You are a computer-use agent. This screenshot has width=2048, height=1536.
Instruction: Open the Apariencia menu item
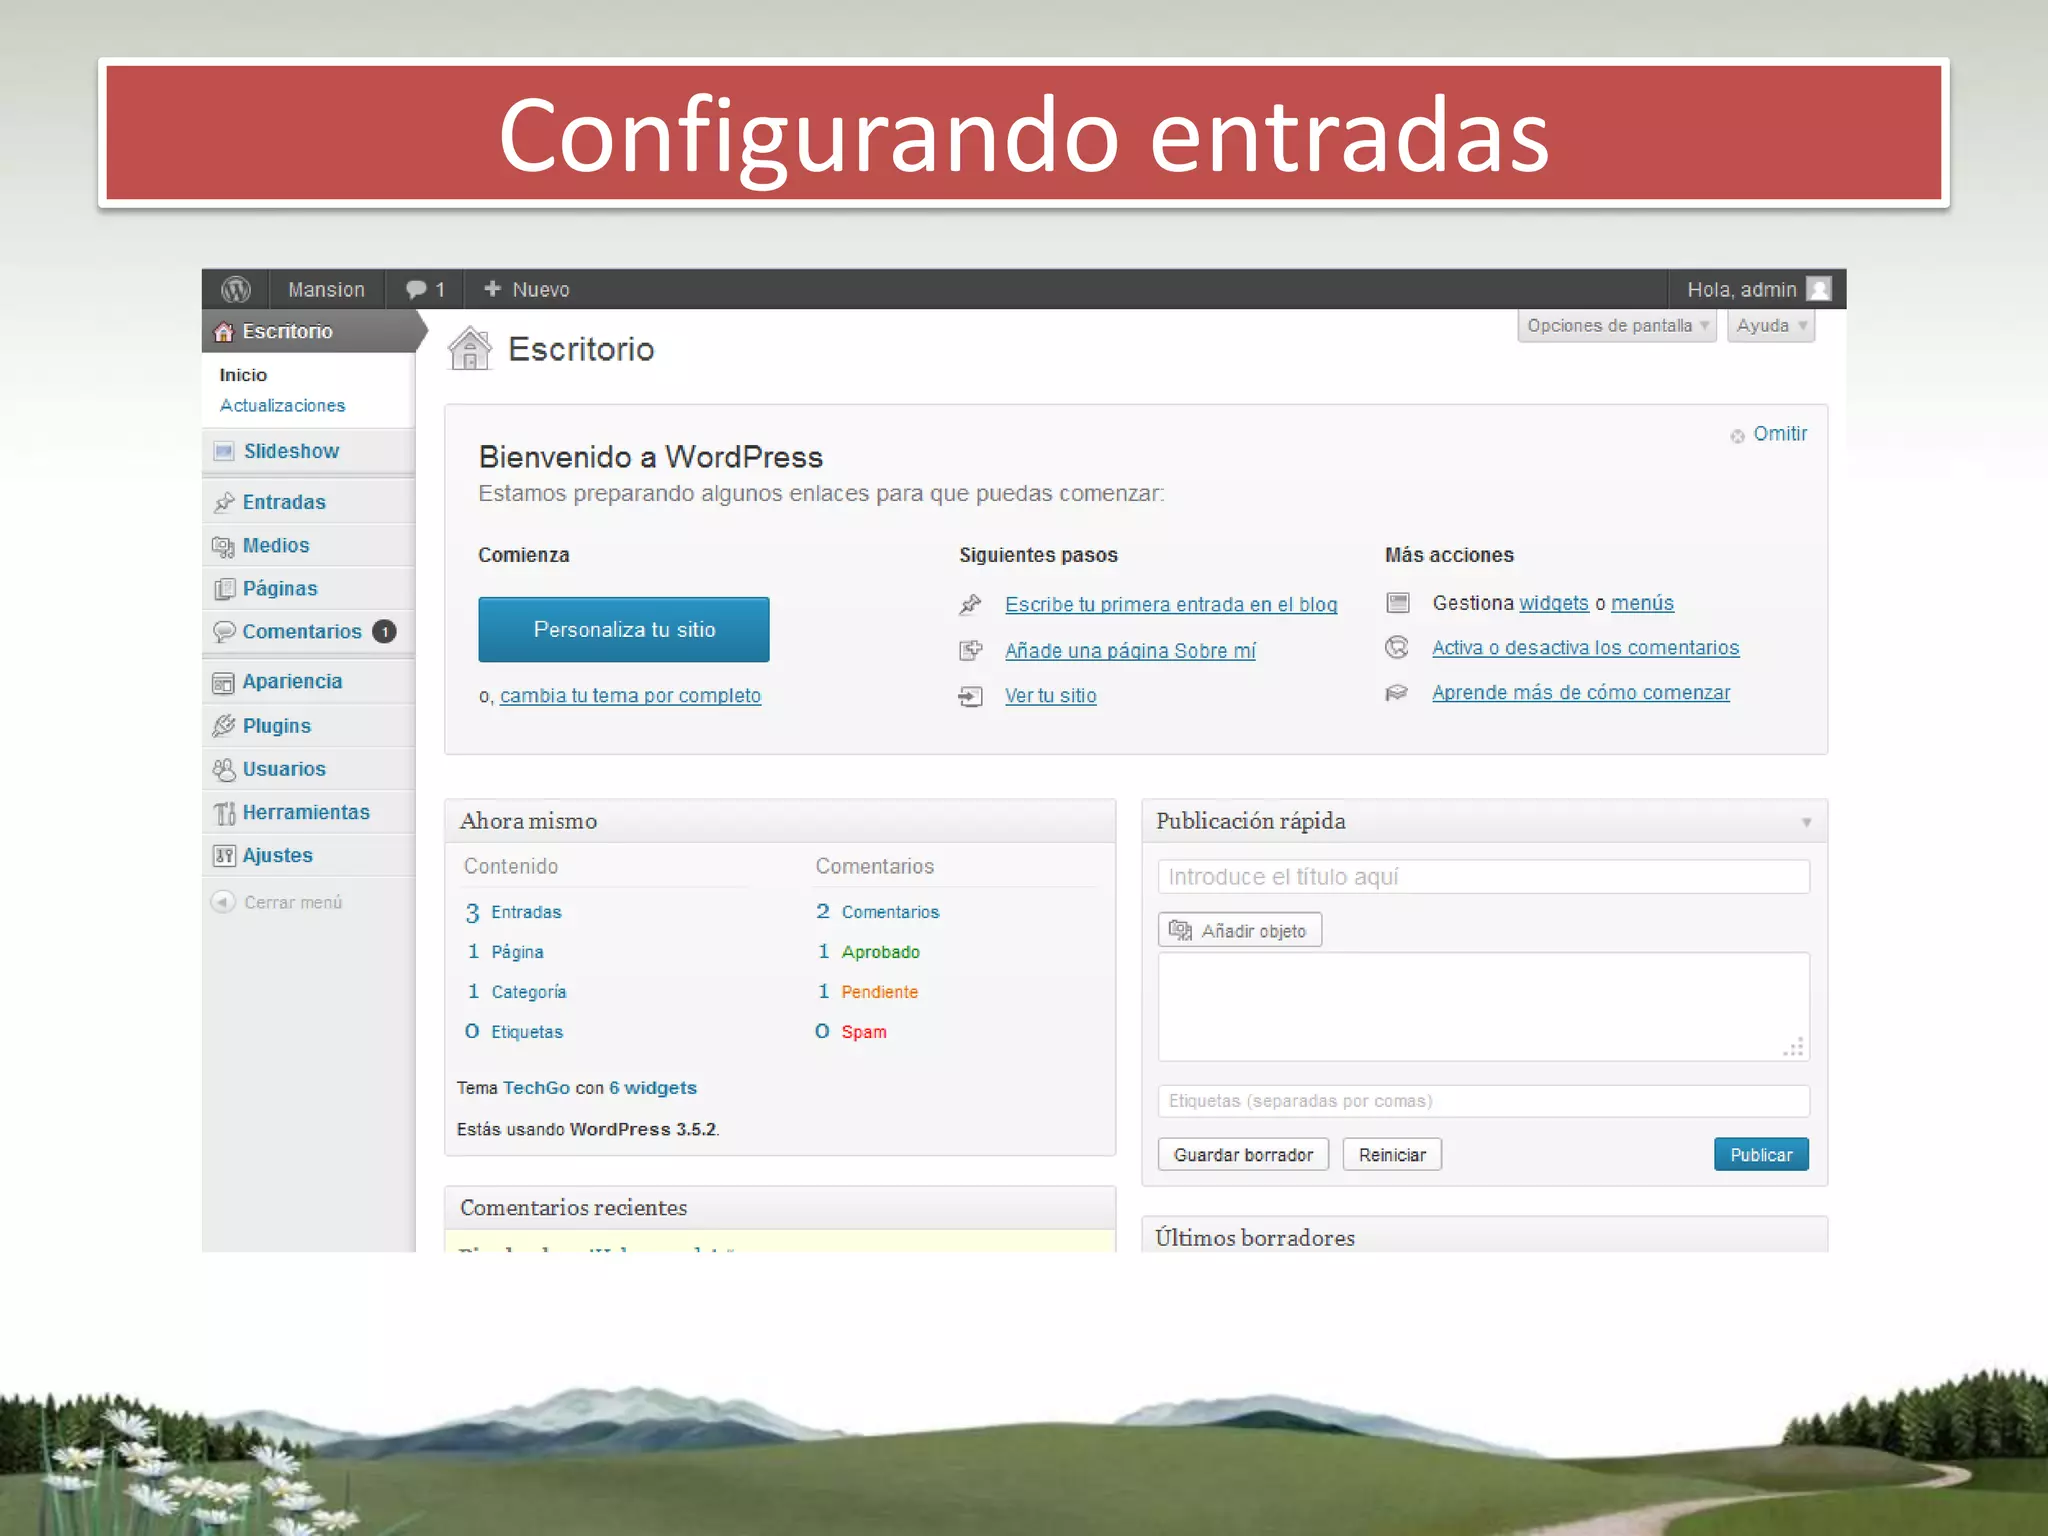(x=292, y=682)
